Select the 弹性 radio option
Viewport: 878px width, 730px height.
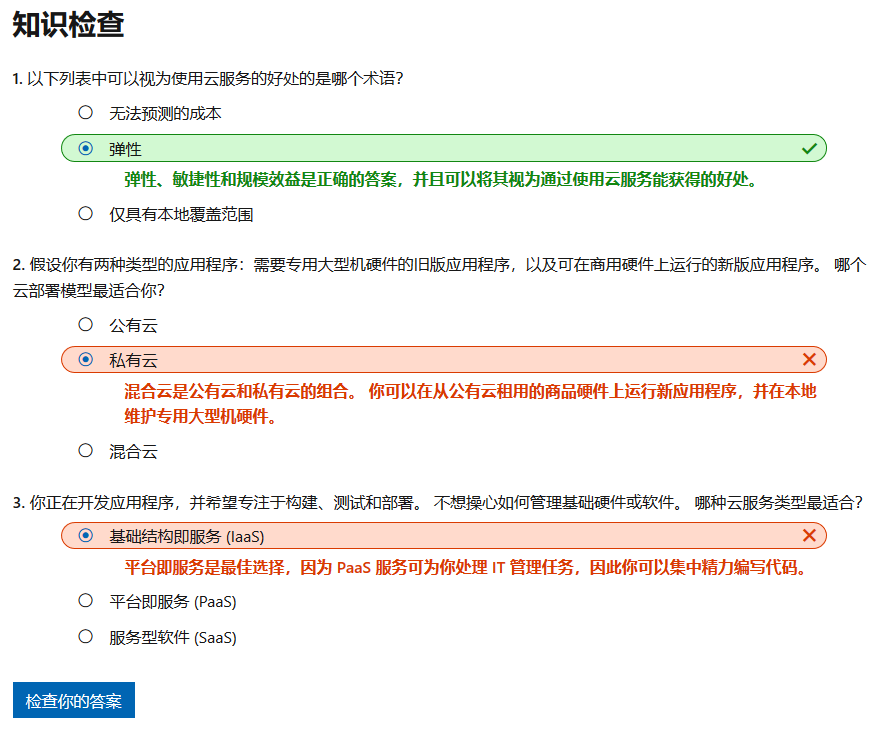pos(86,148)
